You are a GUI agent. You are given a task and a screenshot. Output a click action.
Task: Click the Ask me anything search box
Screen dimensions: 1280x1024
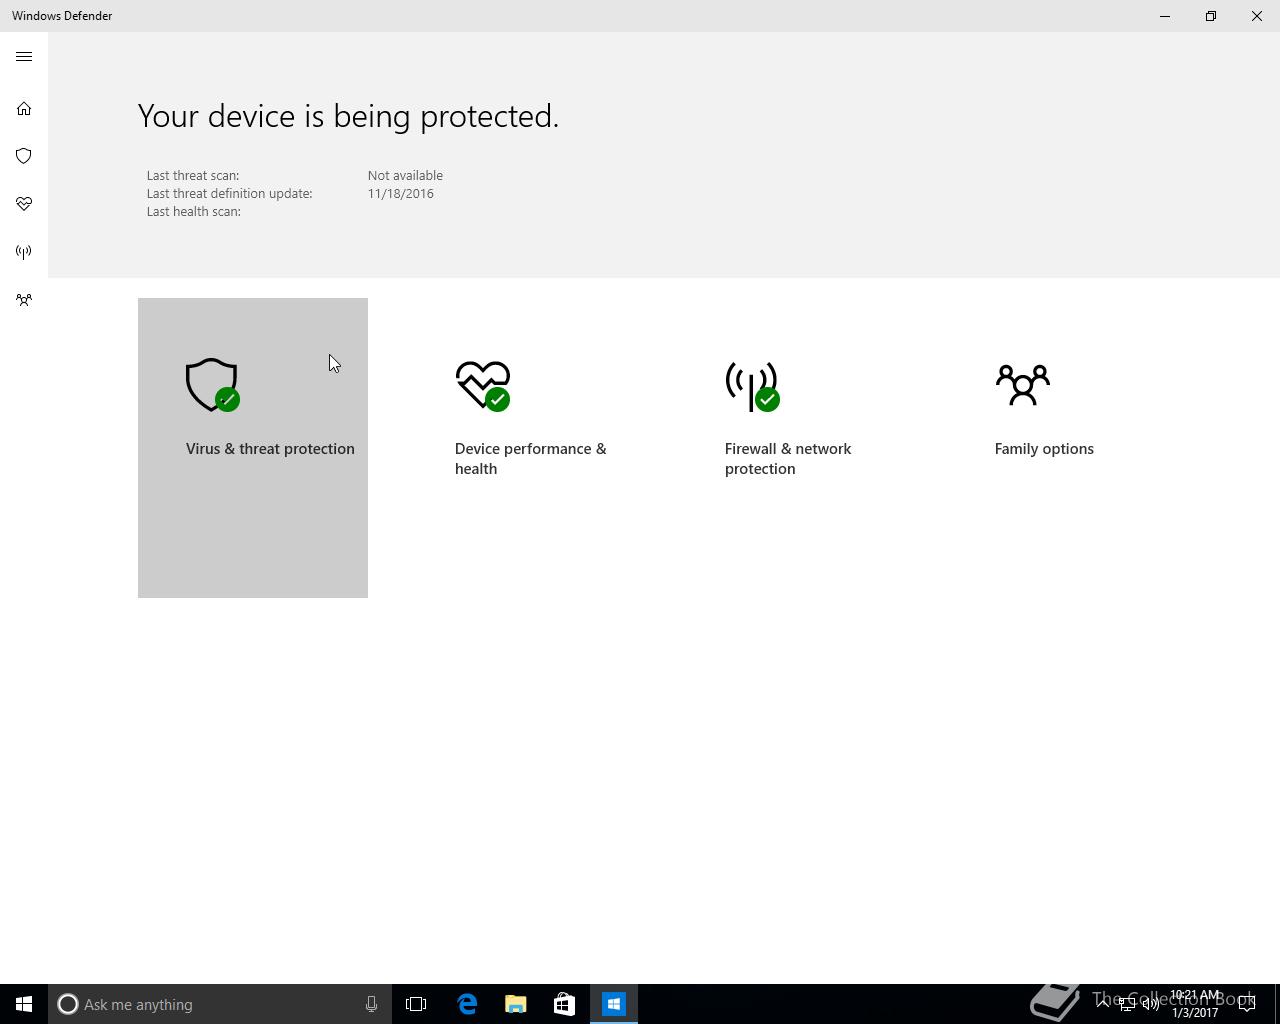[219, 1004]
